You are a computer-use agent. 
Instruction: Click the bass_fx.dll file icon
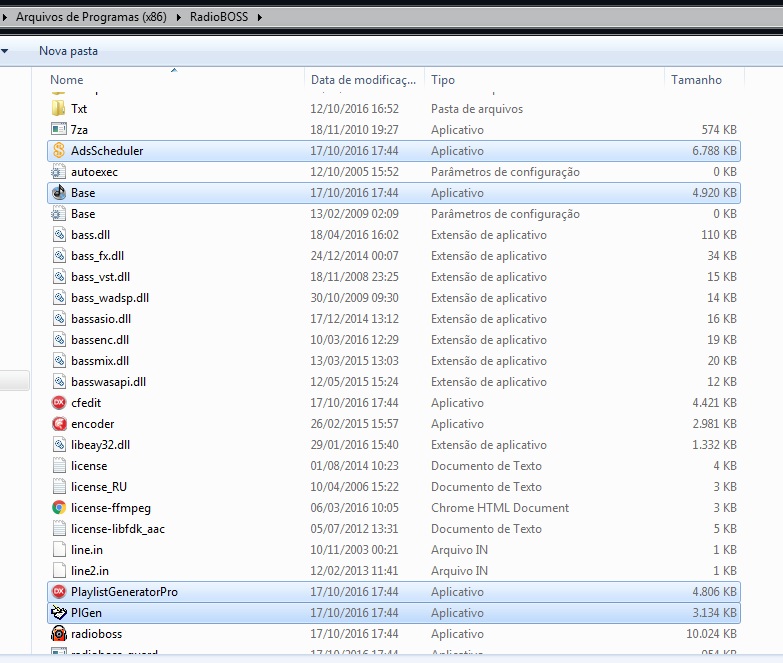pos(59,256)
